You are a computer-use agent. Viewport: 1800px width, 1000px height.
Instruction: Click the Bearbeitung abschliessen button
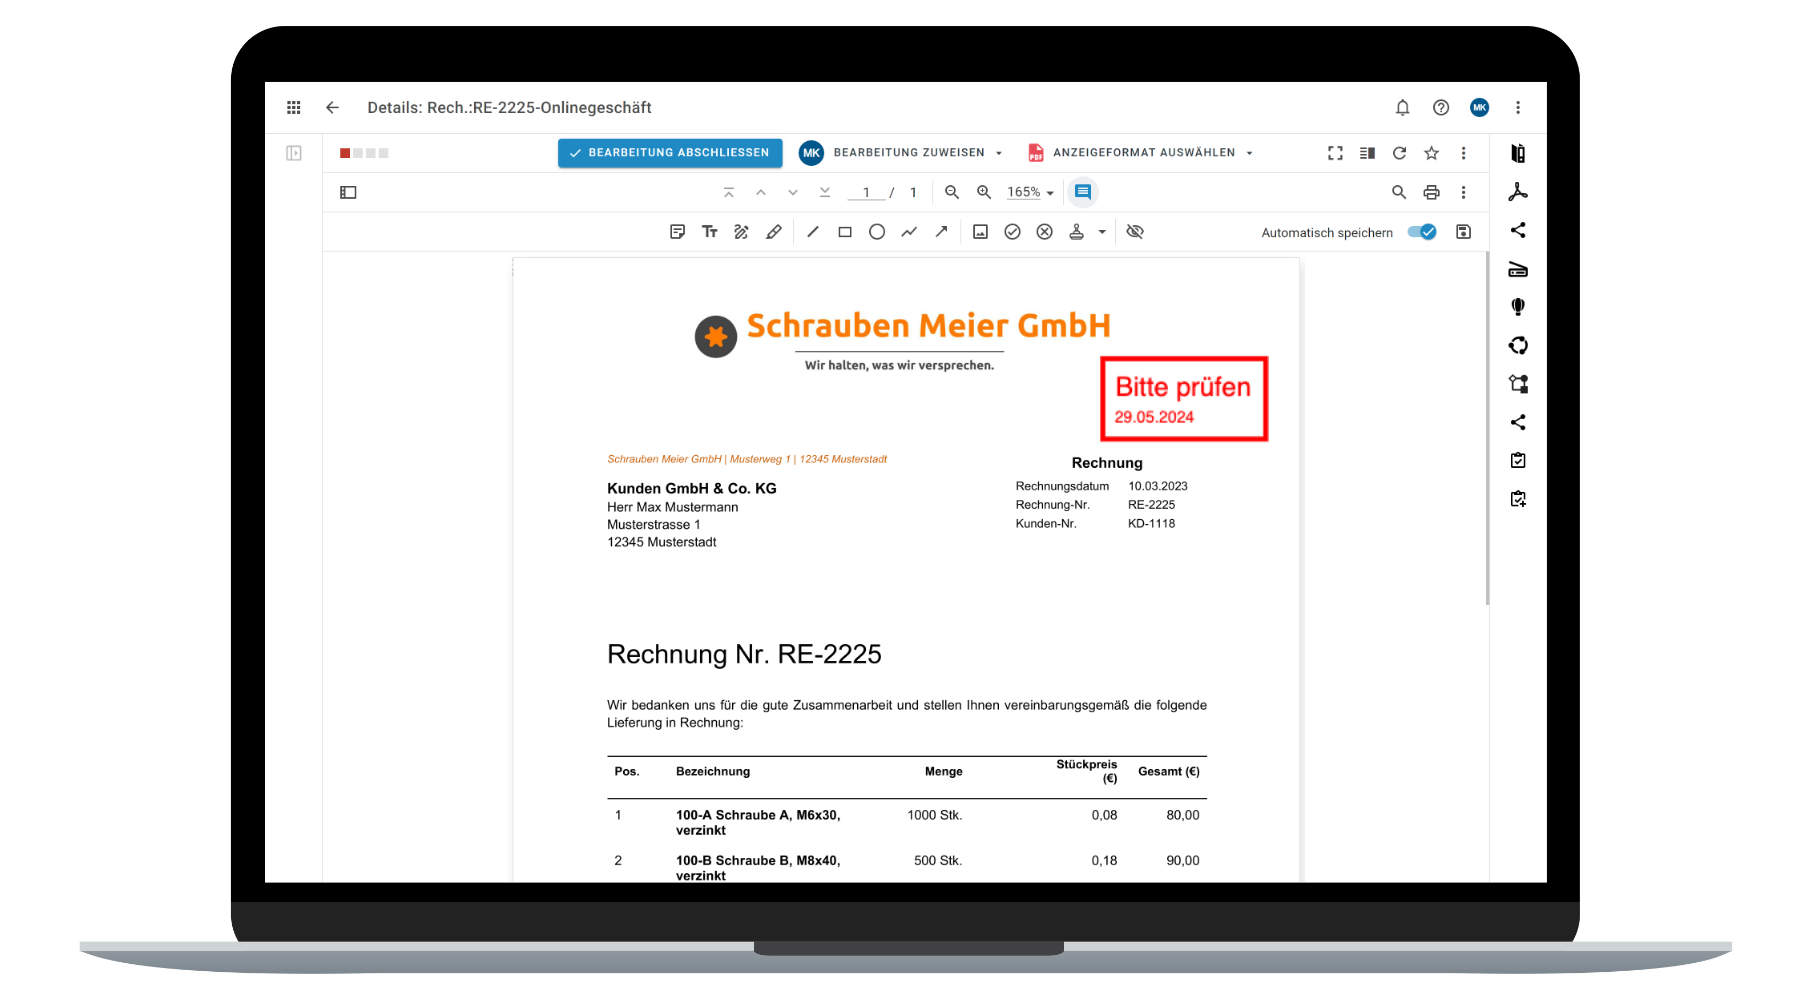[669, 152]
